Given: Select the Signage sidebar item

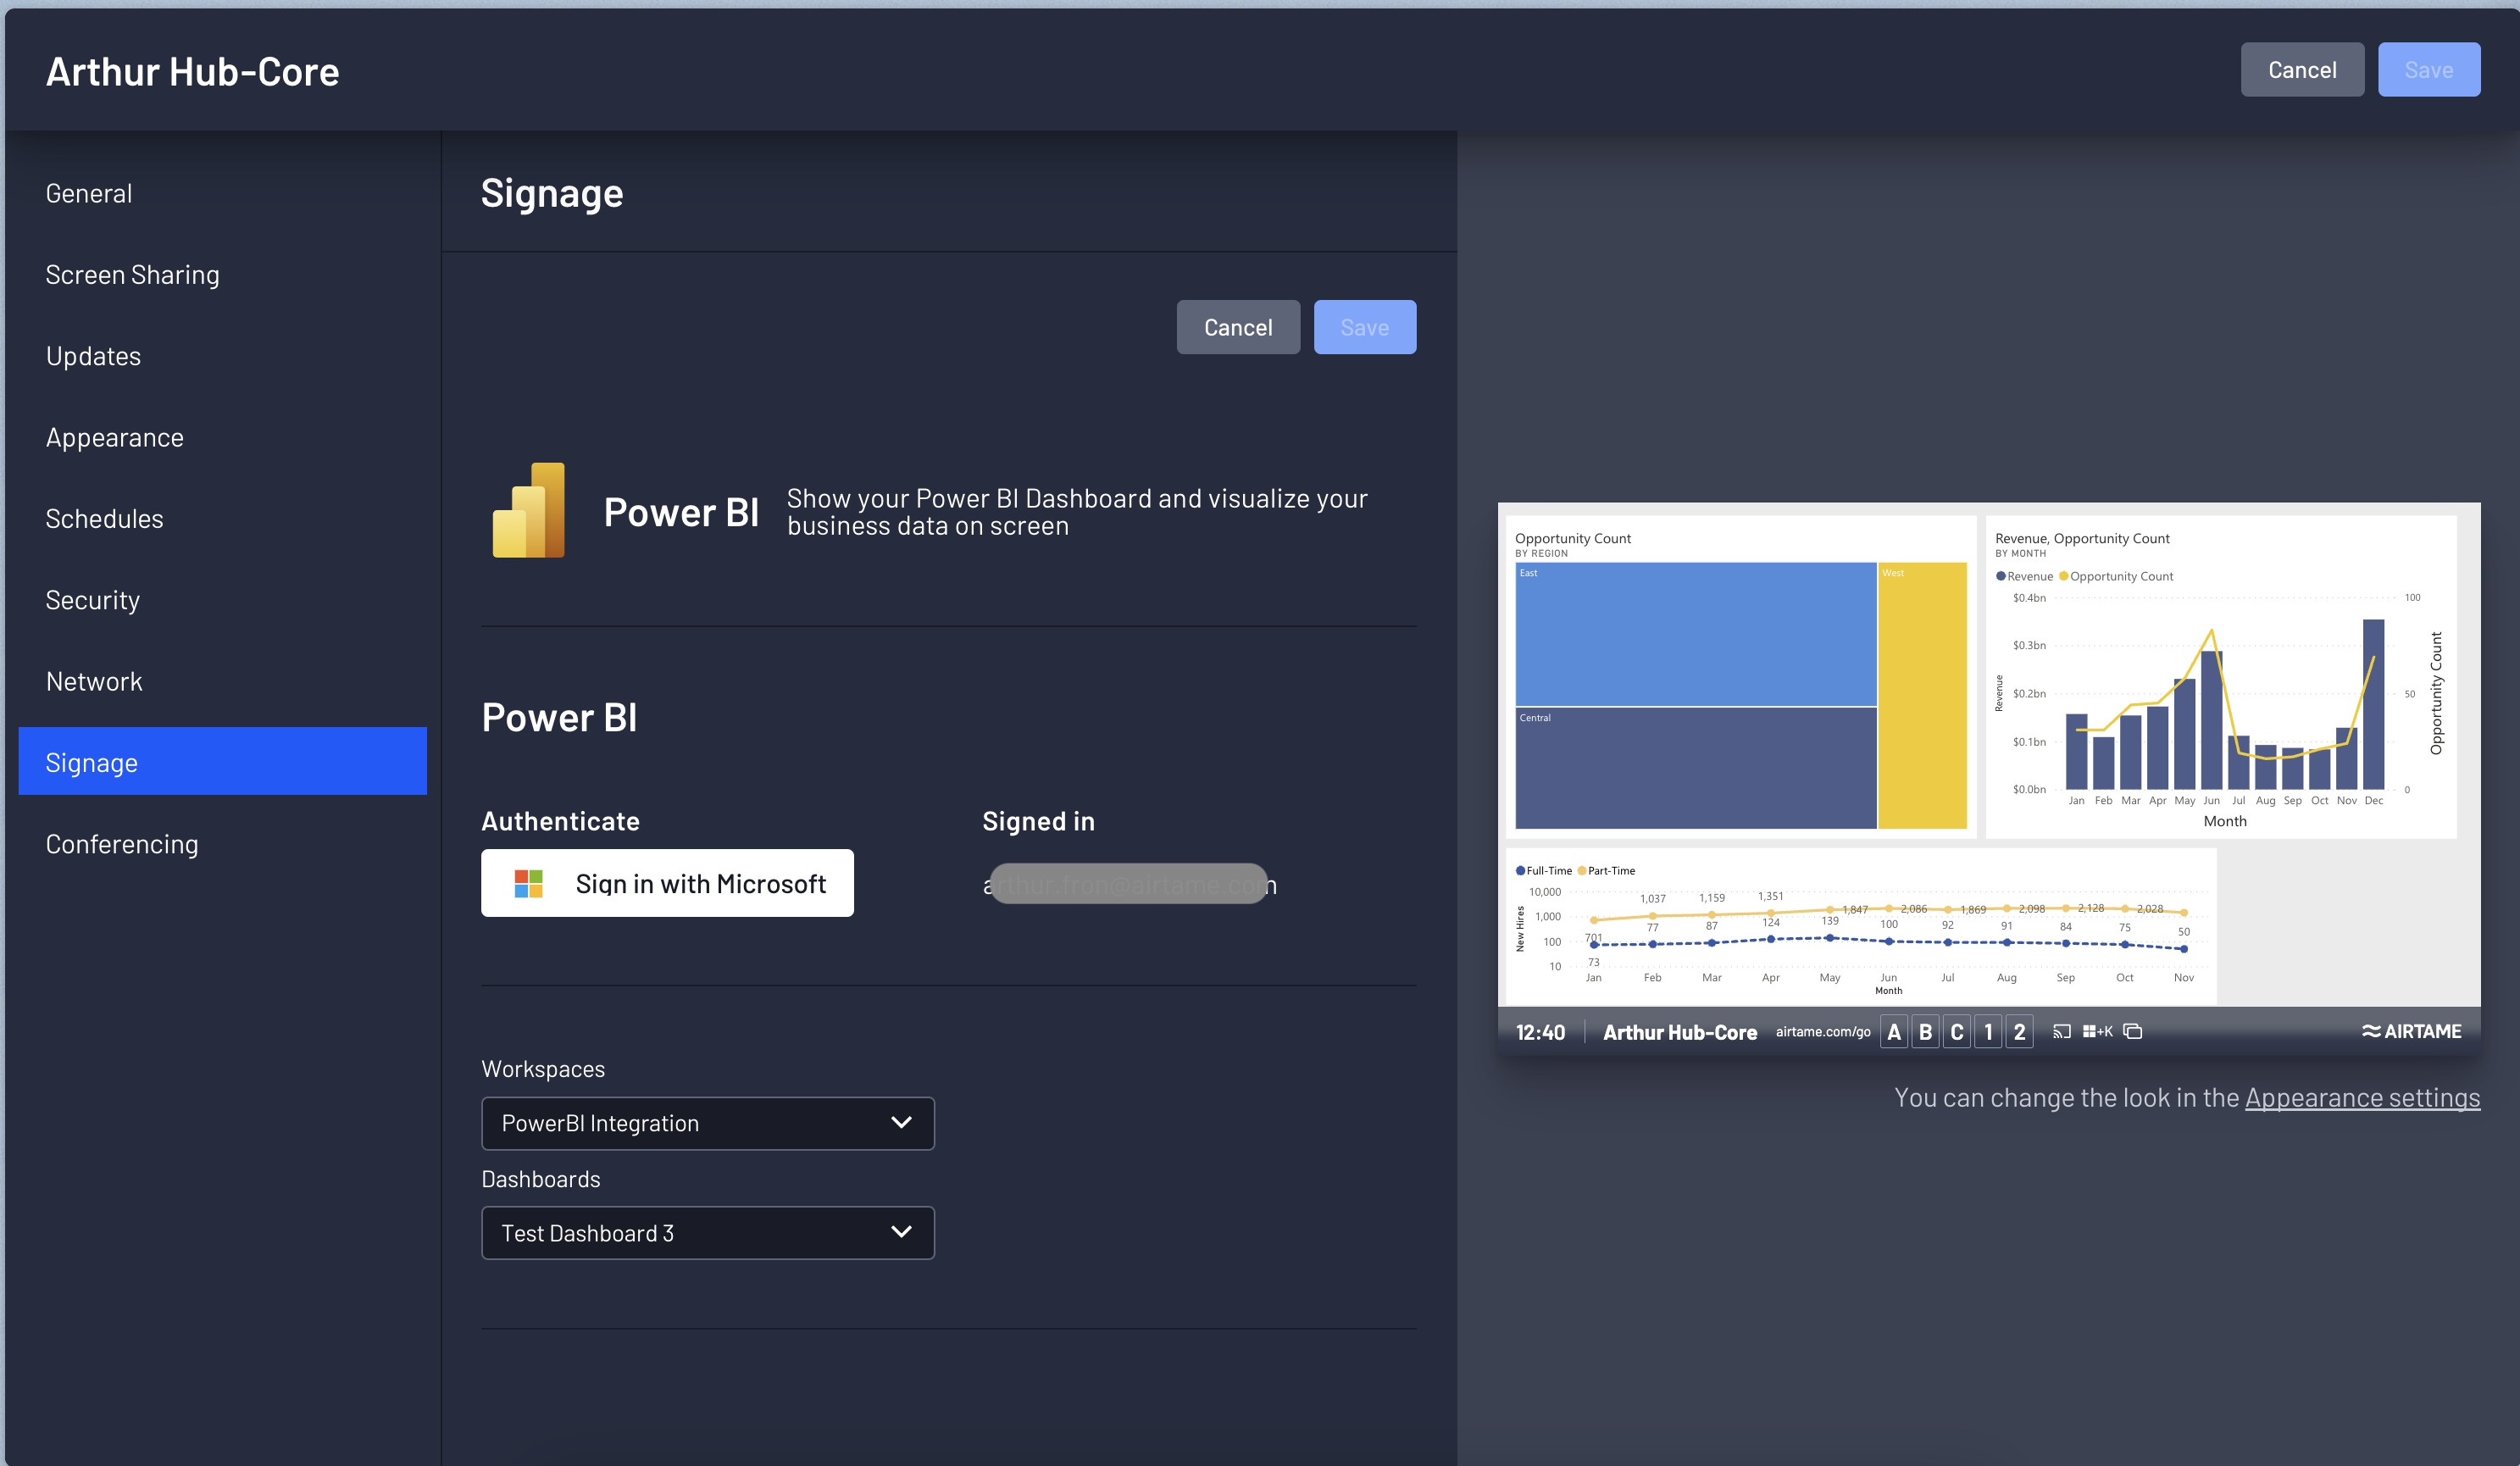Looking at the screenshot, I should tap(222, 762).
